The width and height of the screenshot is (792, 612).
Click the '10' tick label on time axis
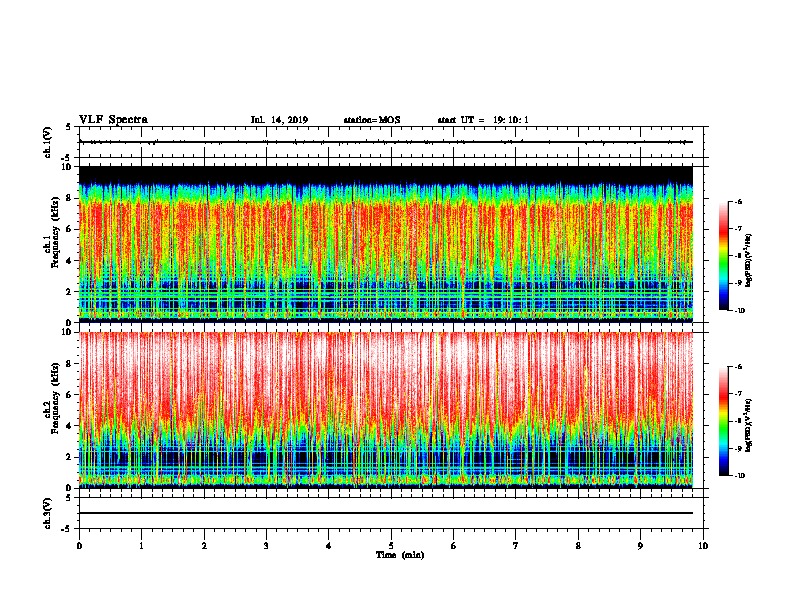703,545
